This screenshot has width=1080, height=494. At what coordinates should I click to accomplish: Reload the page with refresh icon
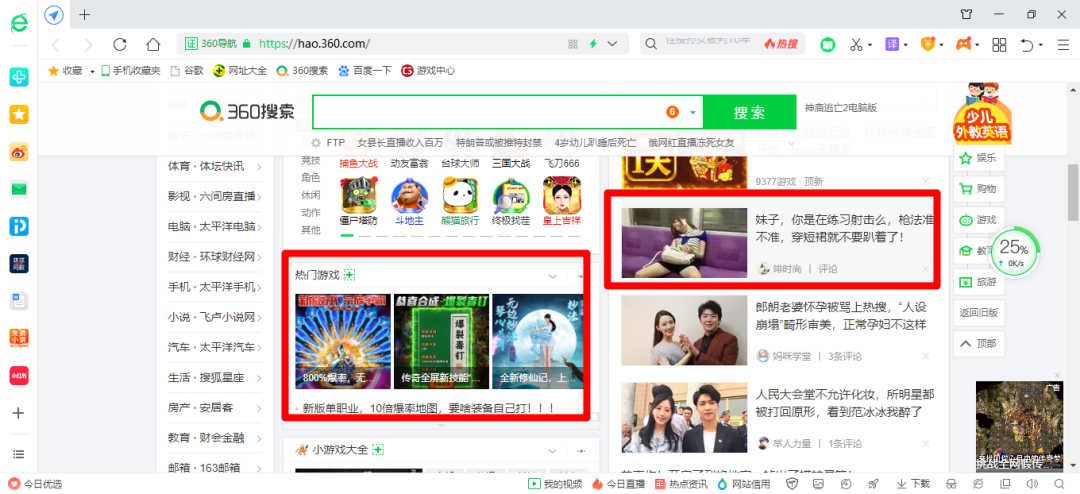(120, 45)
